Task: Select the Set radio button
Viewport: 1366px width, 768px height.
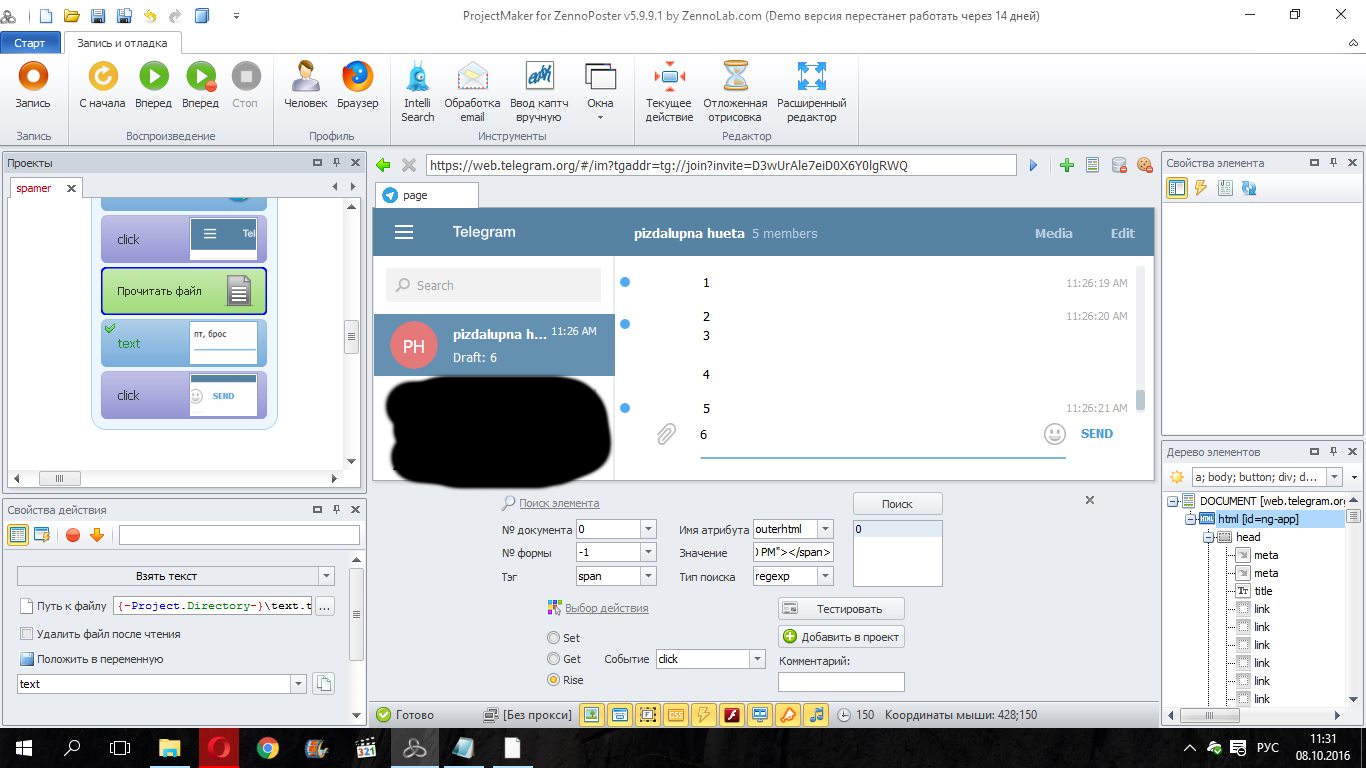Action: 553,638
